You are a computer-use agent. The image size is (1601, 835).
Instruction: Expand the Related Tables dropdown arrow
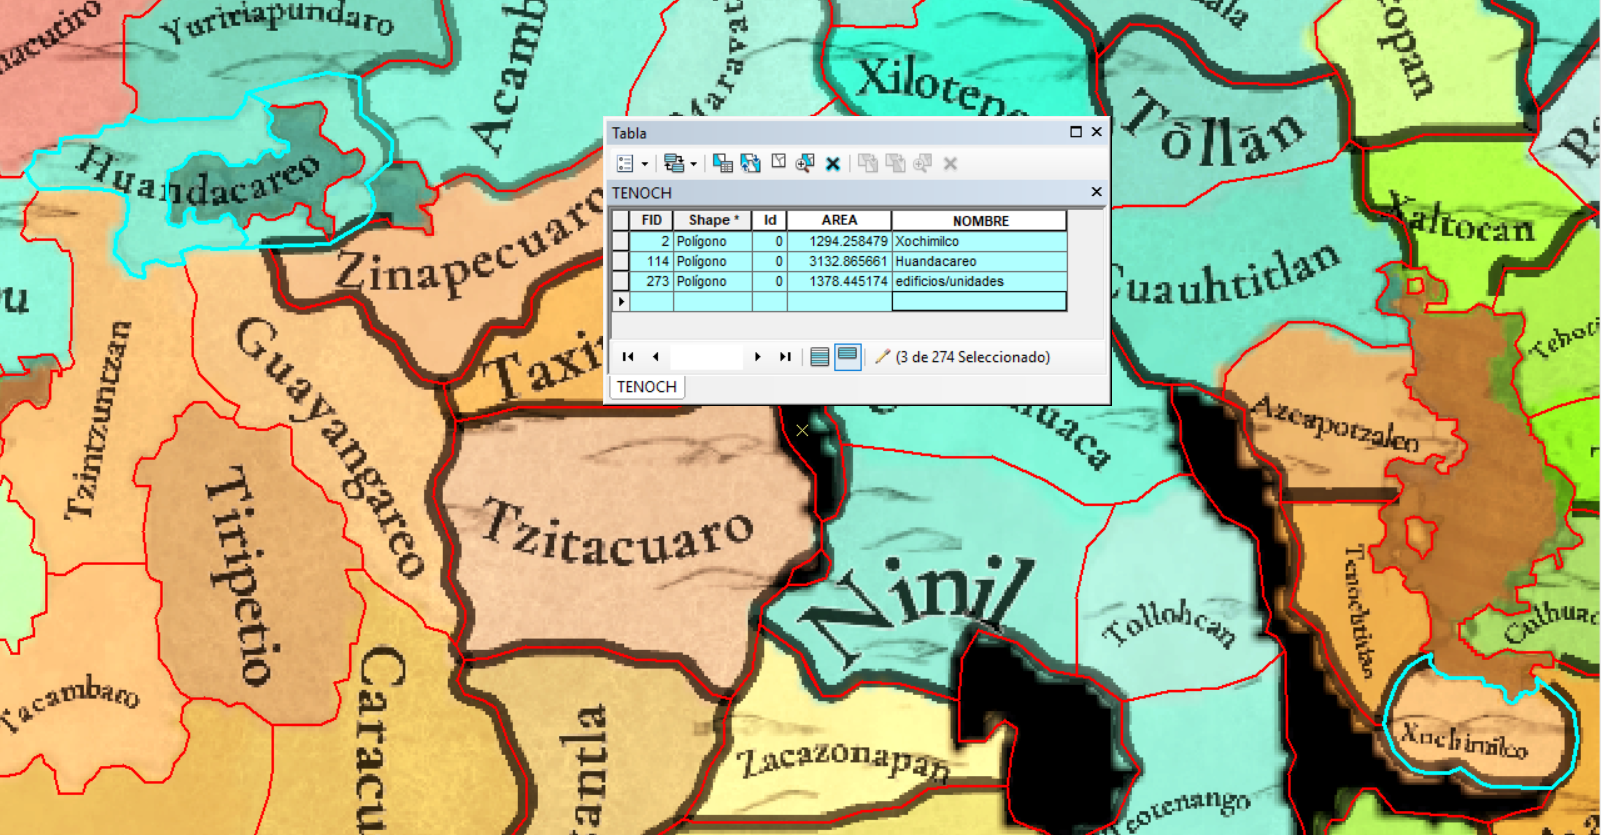pos(693,164)
